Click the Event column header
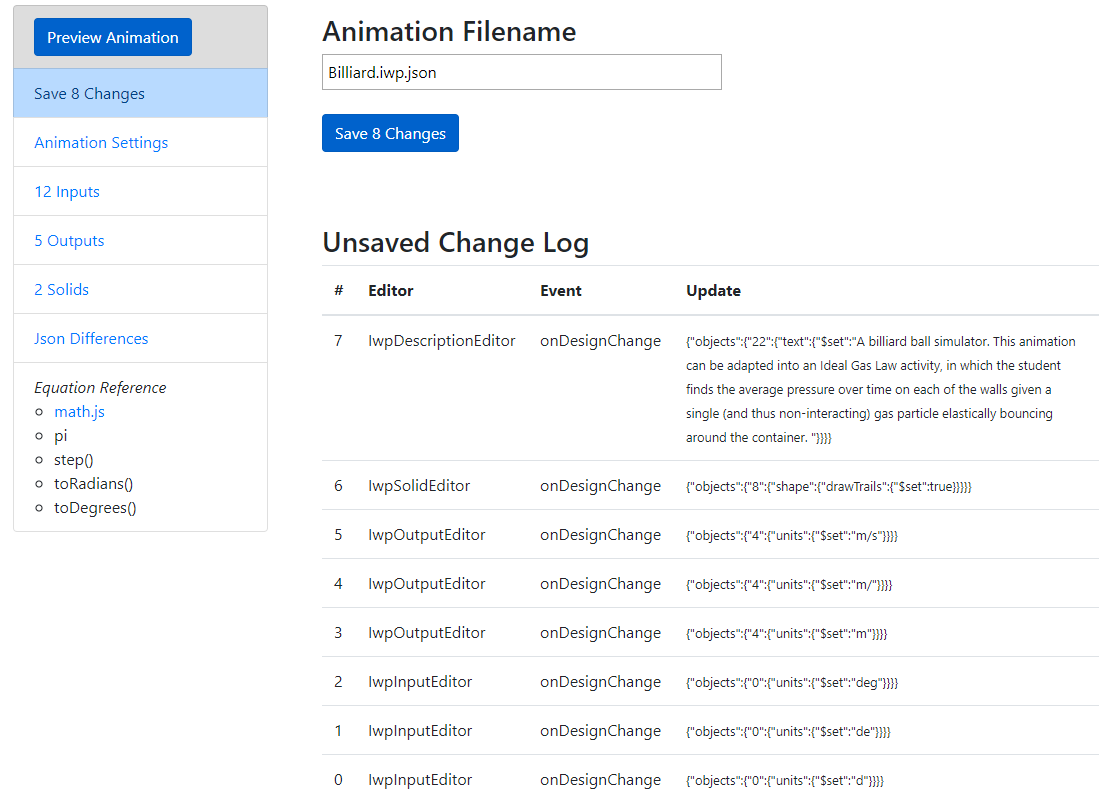The width and height of the screenshot is (1113, 801). [x=561, y=290]
